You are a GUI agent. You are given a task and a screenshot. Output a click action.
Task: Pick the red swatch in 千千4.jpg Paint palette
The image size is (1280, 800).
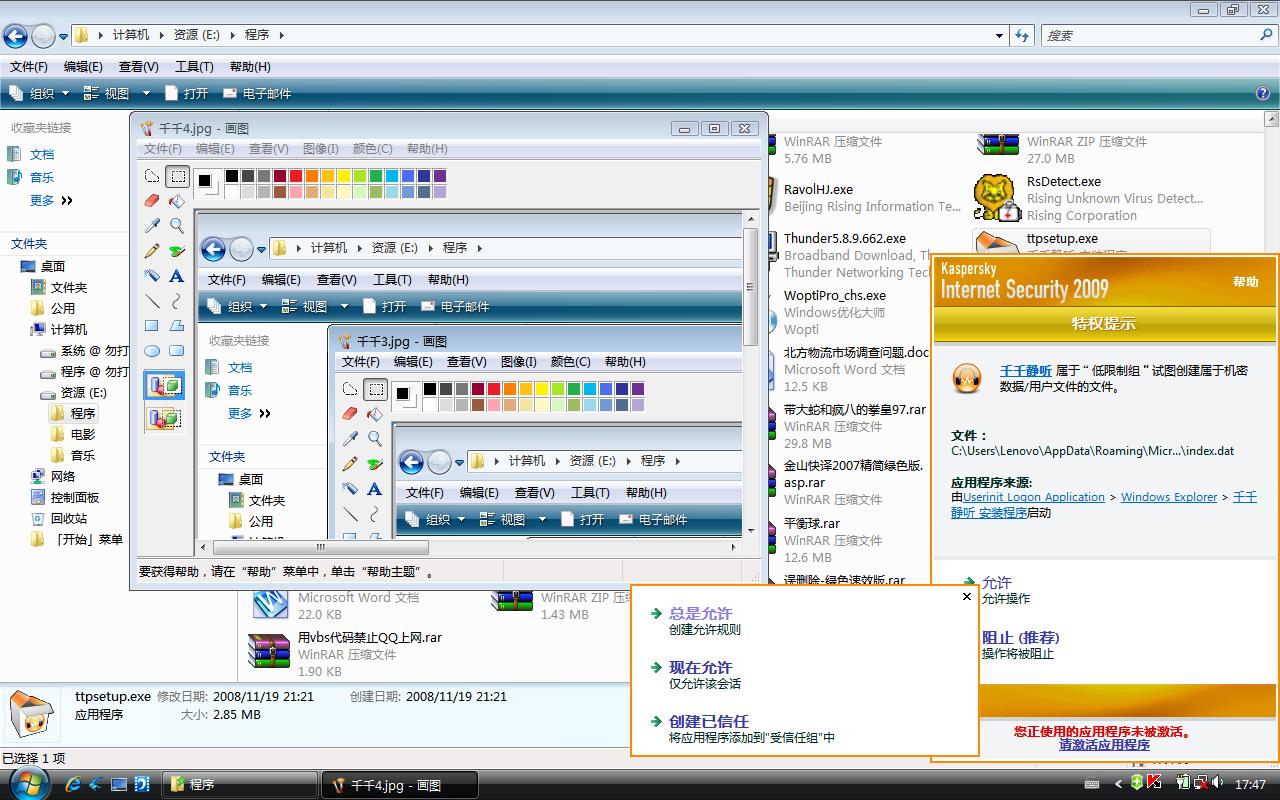coord(296,176)
